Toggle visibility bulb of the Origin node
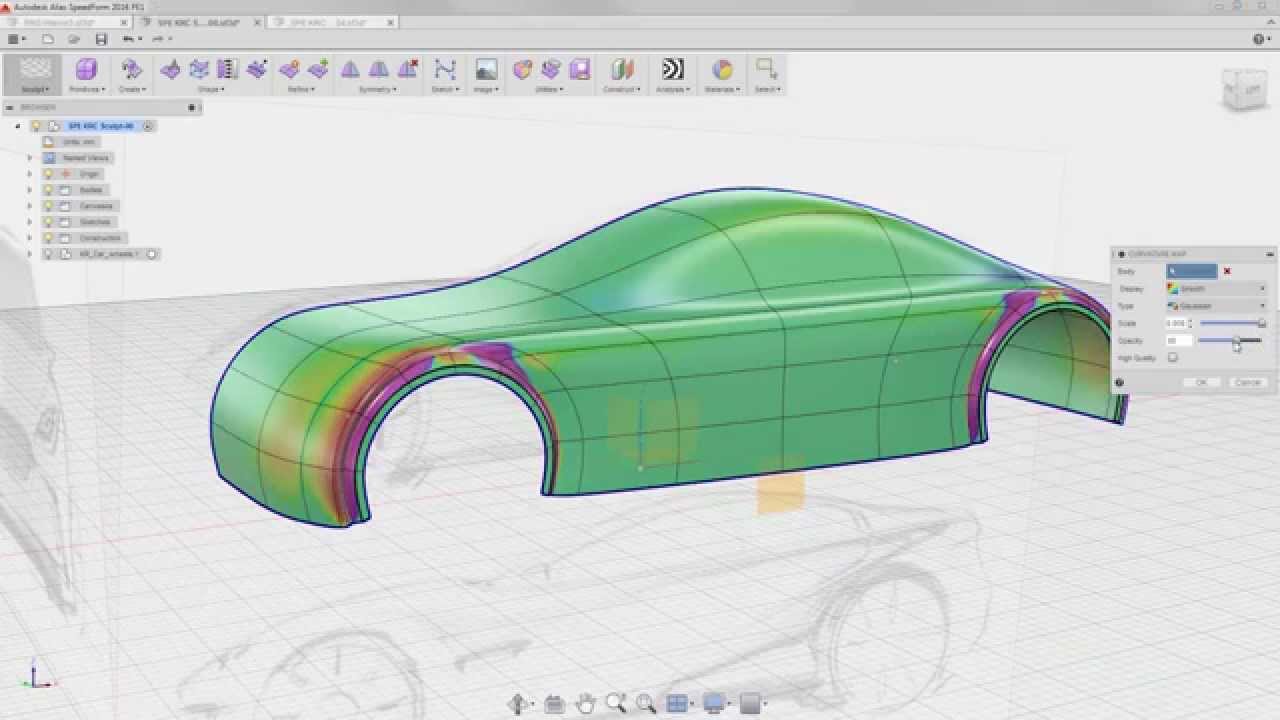Screen dimensions: 1280x720 48,174
